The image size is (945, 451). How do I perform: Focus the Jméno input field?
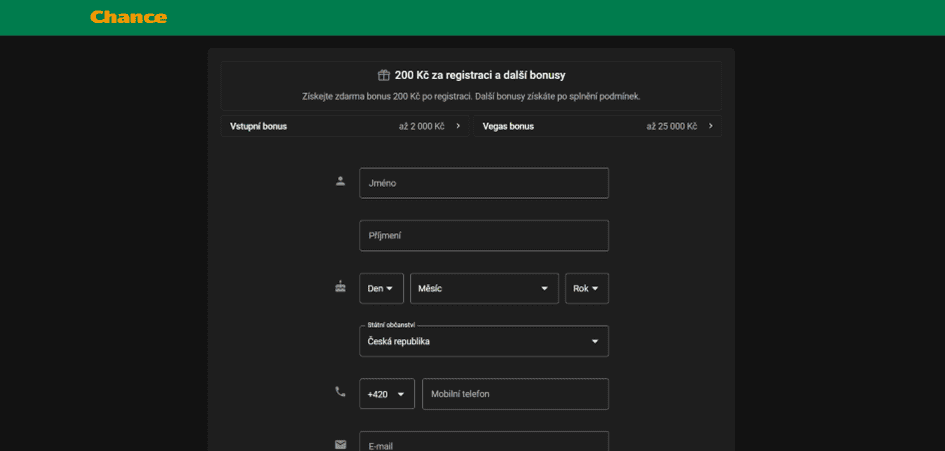click(484, 183)
